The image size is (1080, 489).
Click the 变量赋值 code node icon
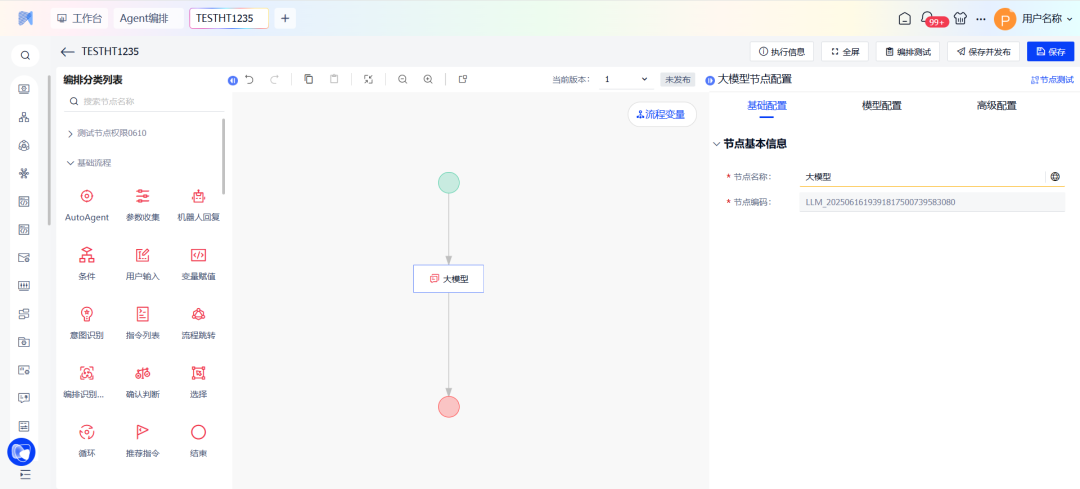(x=198, y=255)
